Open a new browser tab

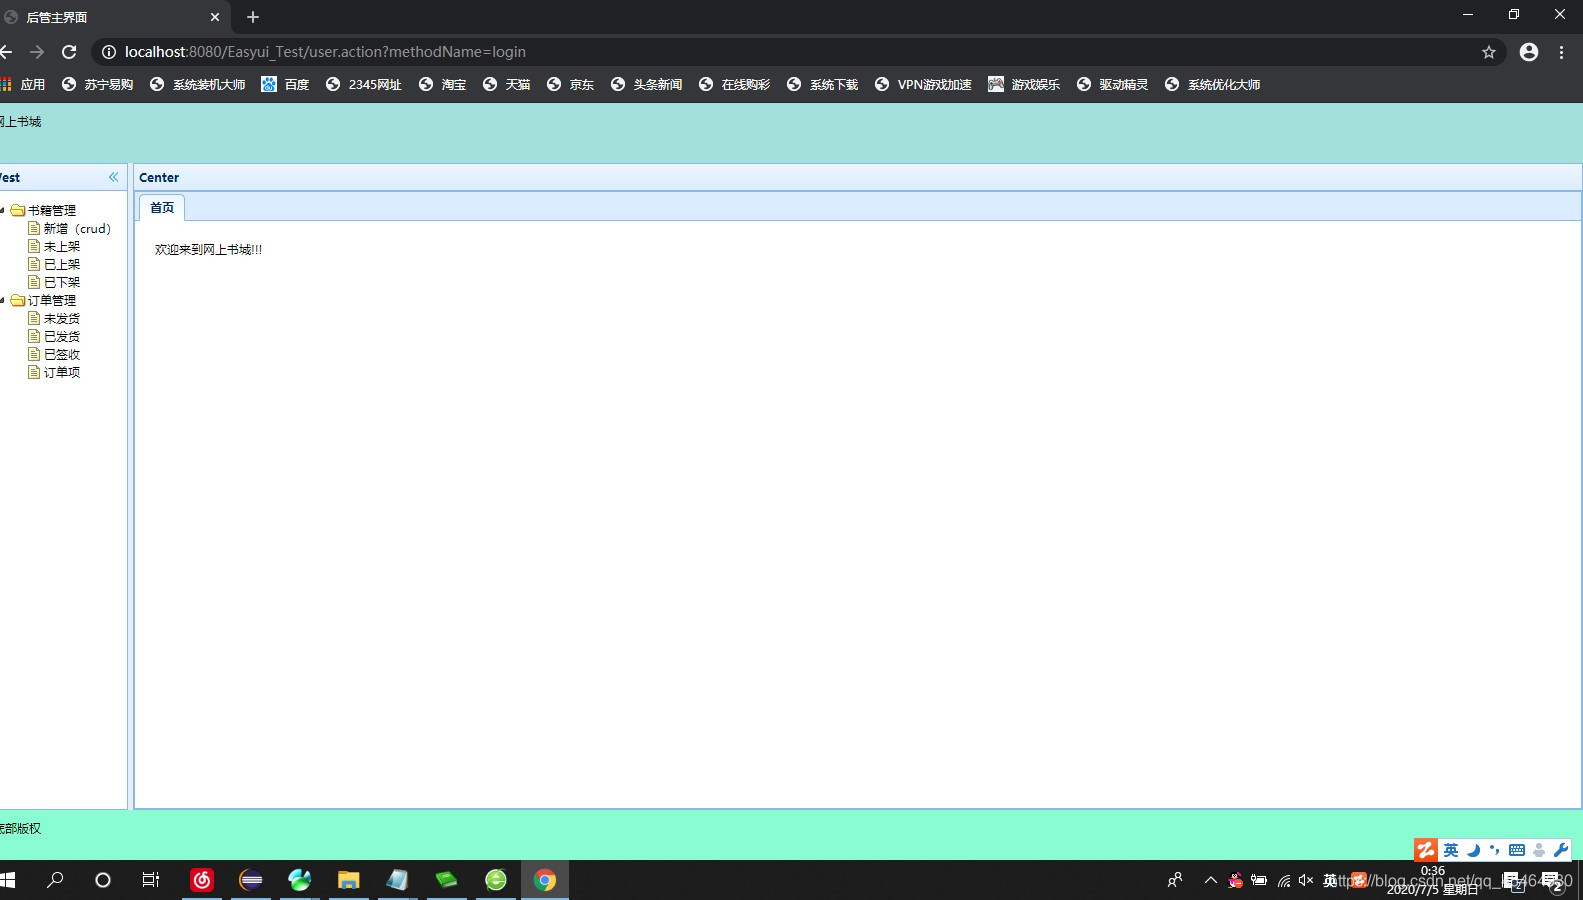coord(253,17)
